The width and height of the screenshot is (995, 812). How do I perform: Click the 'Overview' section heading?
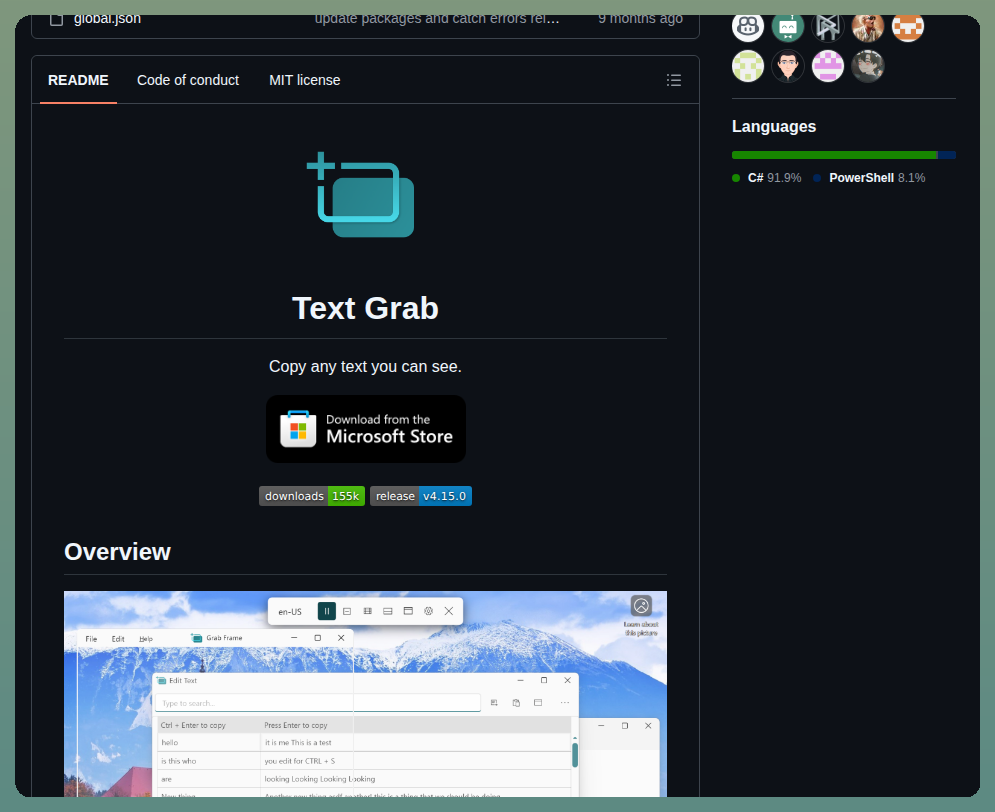pyautogui.click(x=117, y=552)
